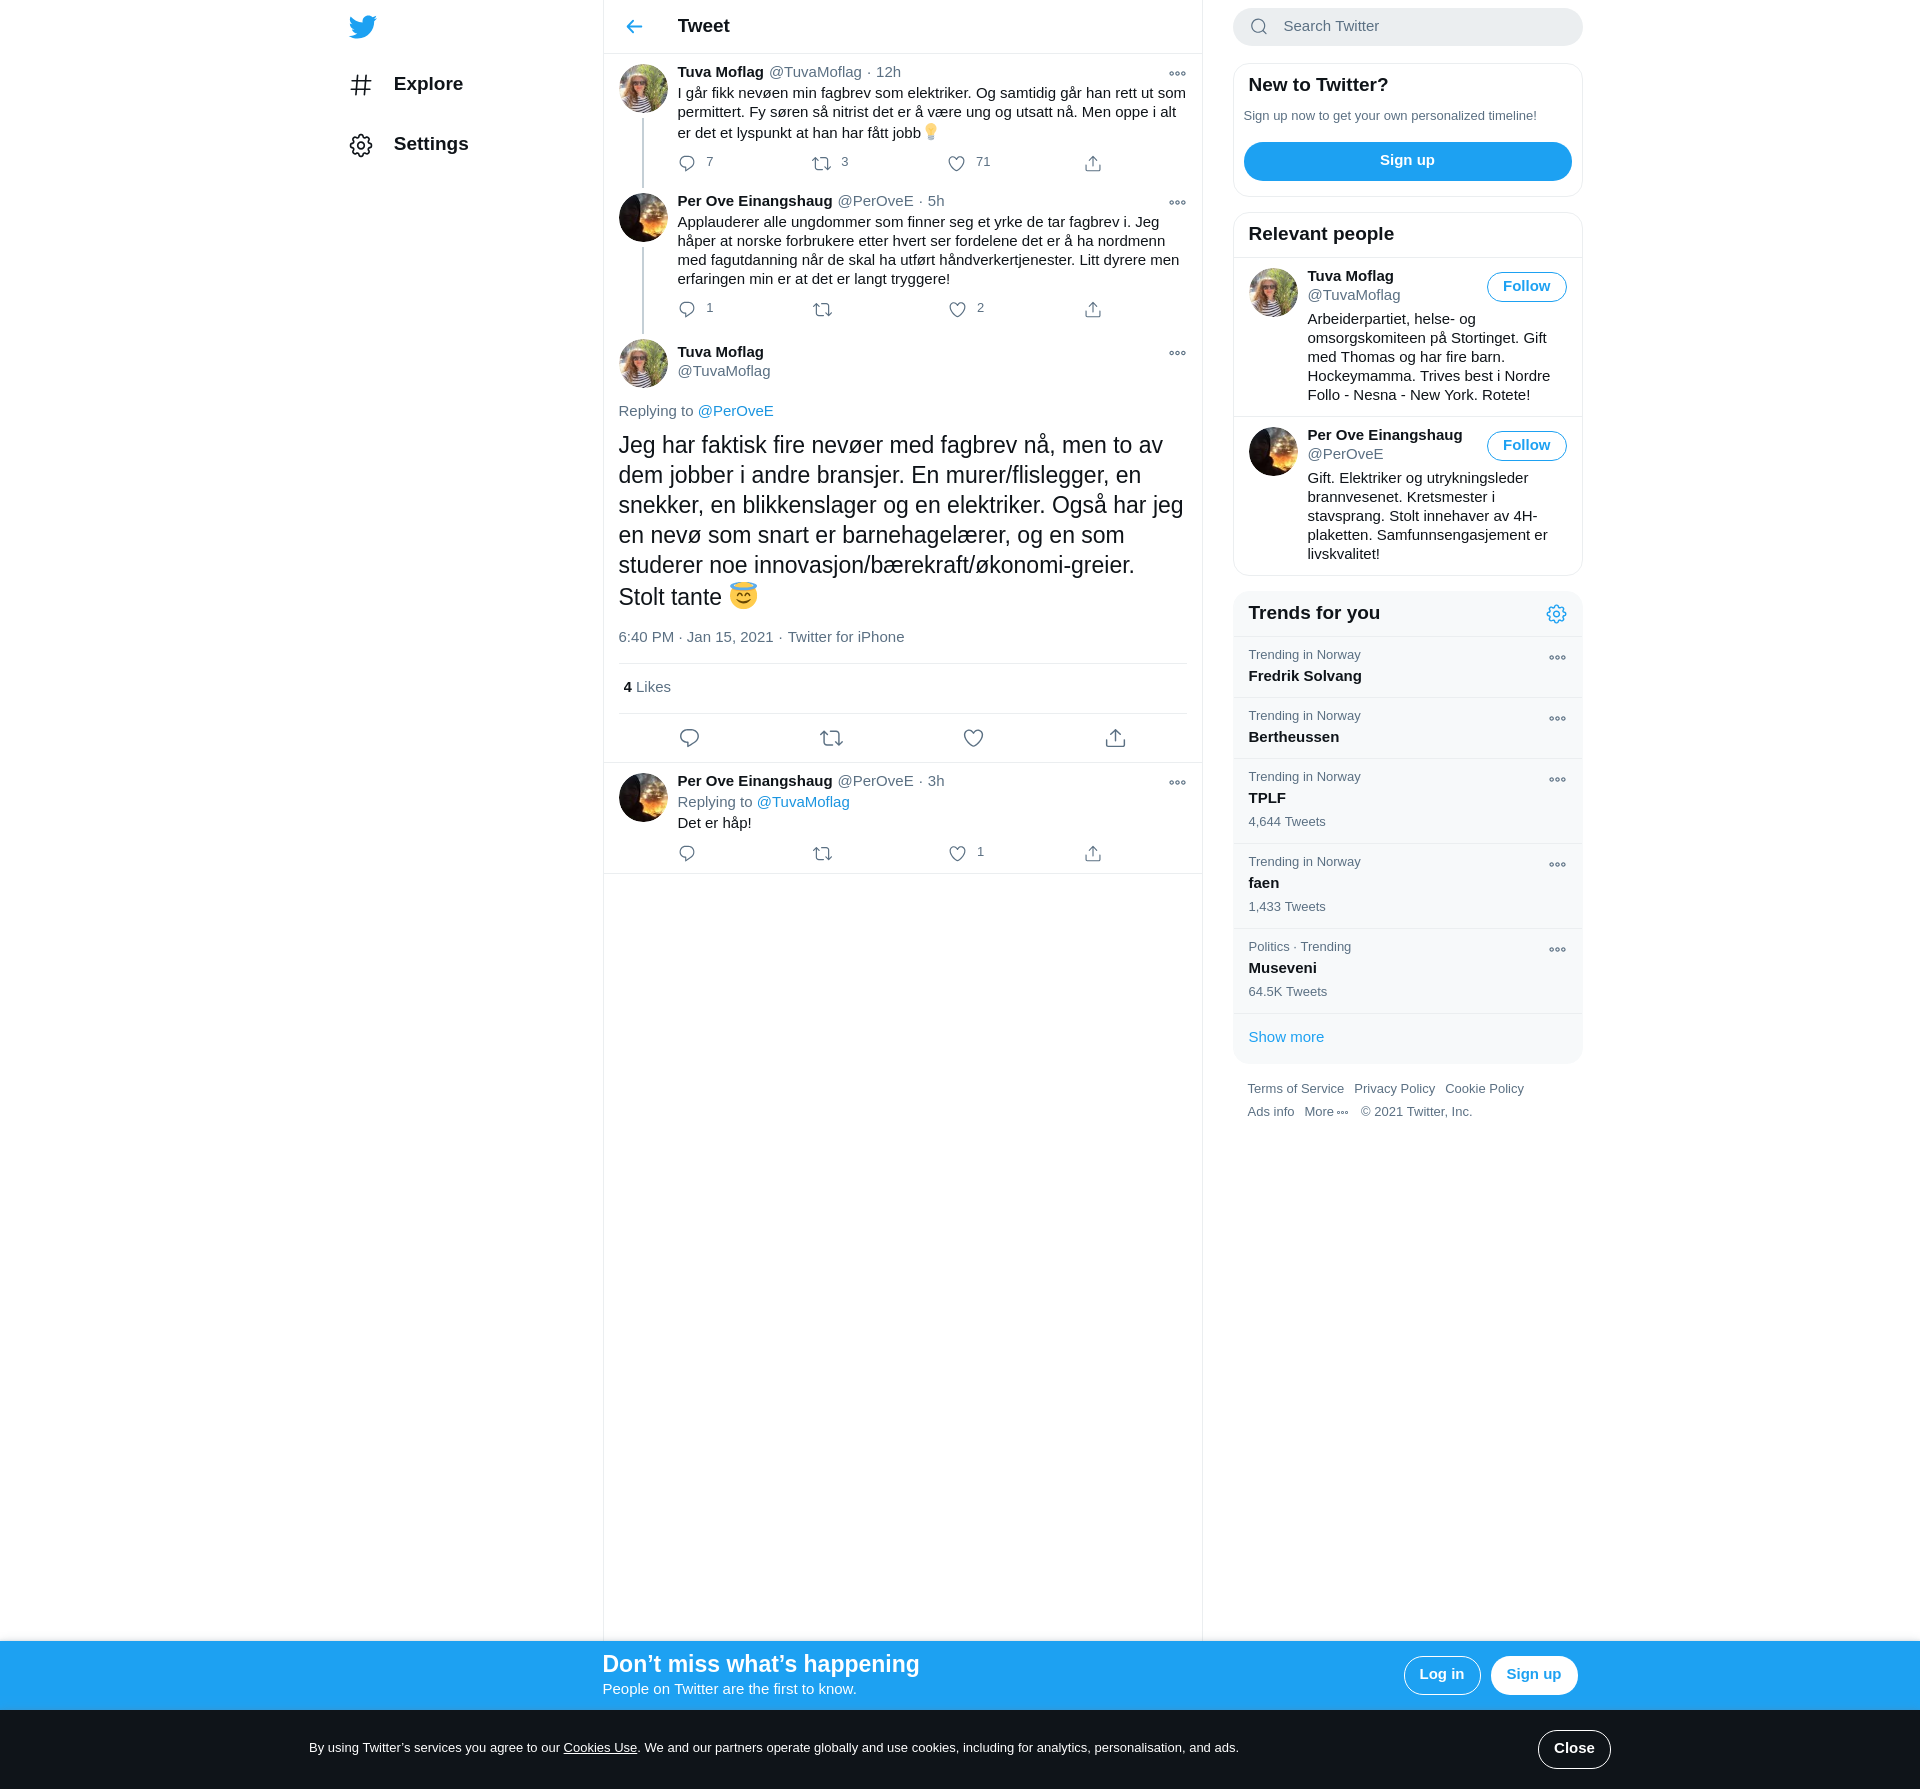Open Tuva Moflag's avatar on main tweet

click(643, 364)
